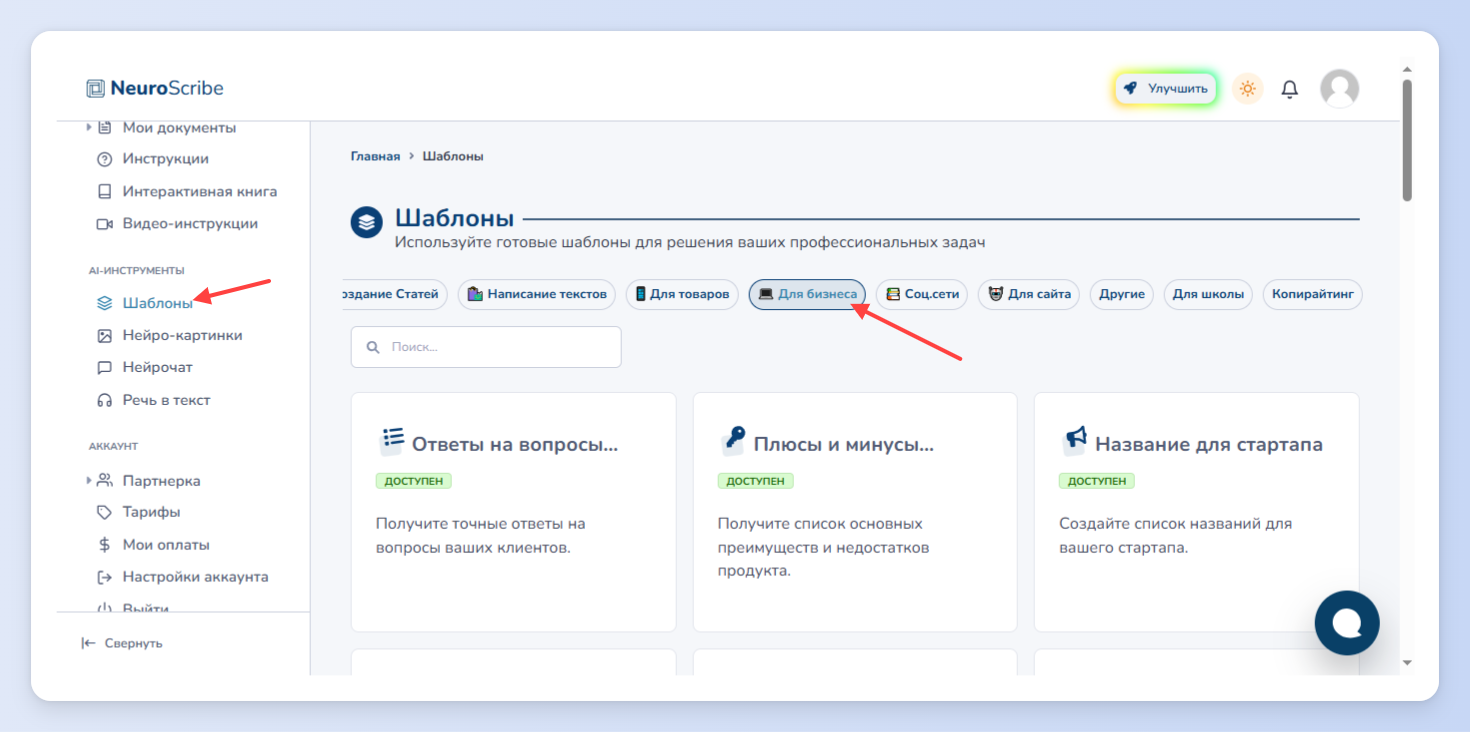Select the Для товаров category tab
Screen dimensions: 1470x732
click(682, 294)
